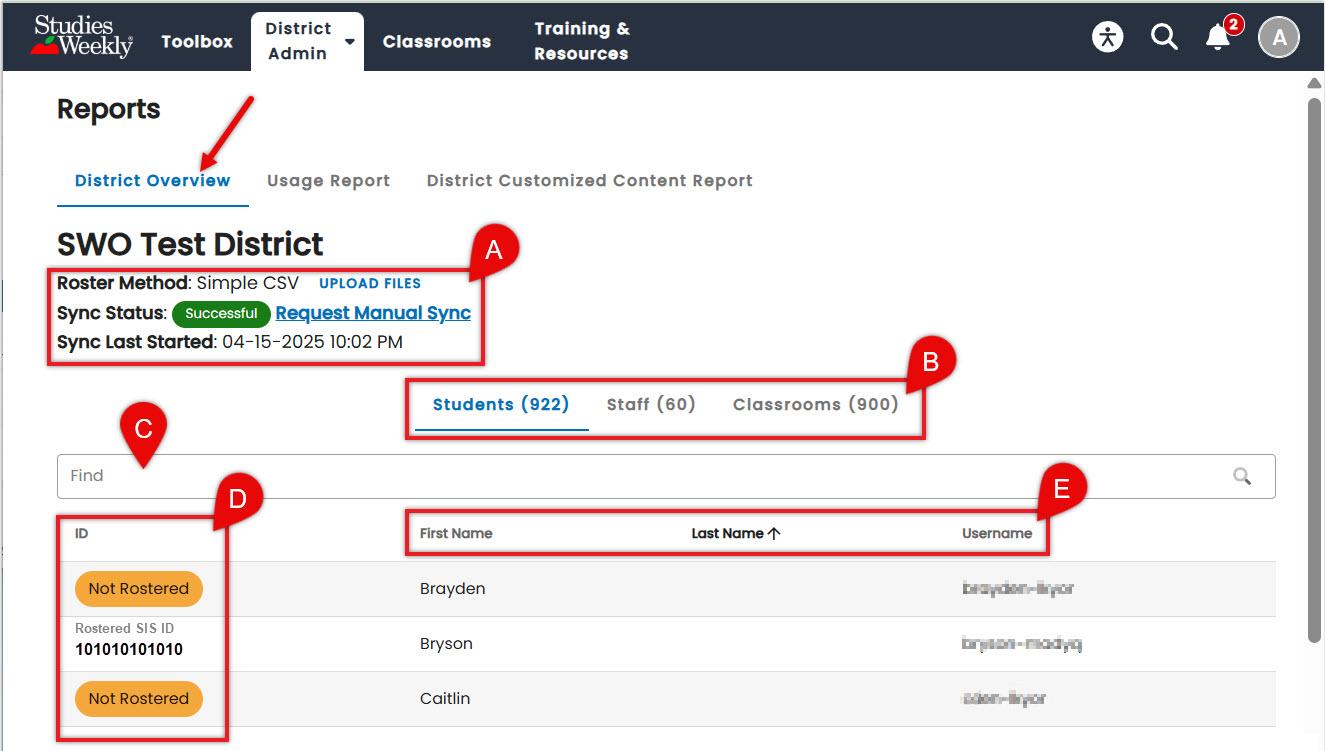1325x751 pixels.
Task: Open the Toolbox menu
Action: [x=197, y=41]
